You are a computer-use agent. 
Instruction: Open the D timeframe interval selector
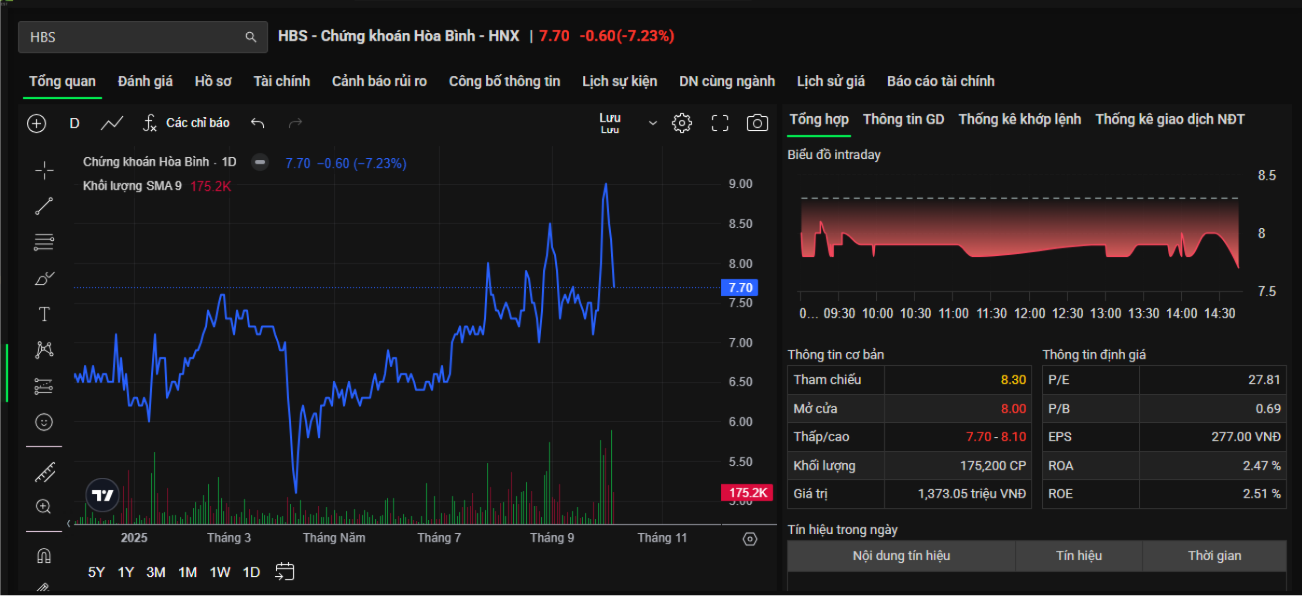74,123
